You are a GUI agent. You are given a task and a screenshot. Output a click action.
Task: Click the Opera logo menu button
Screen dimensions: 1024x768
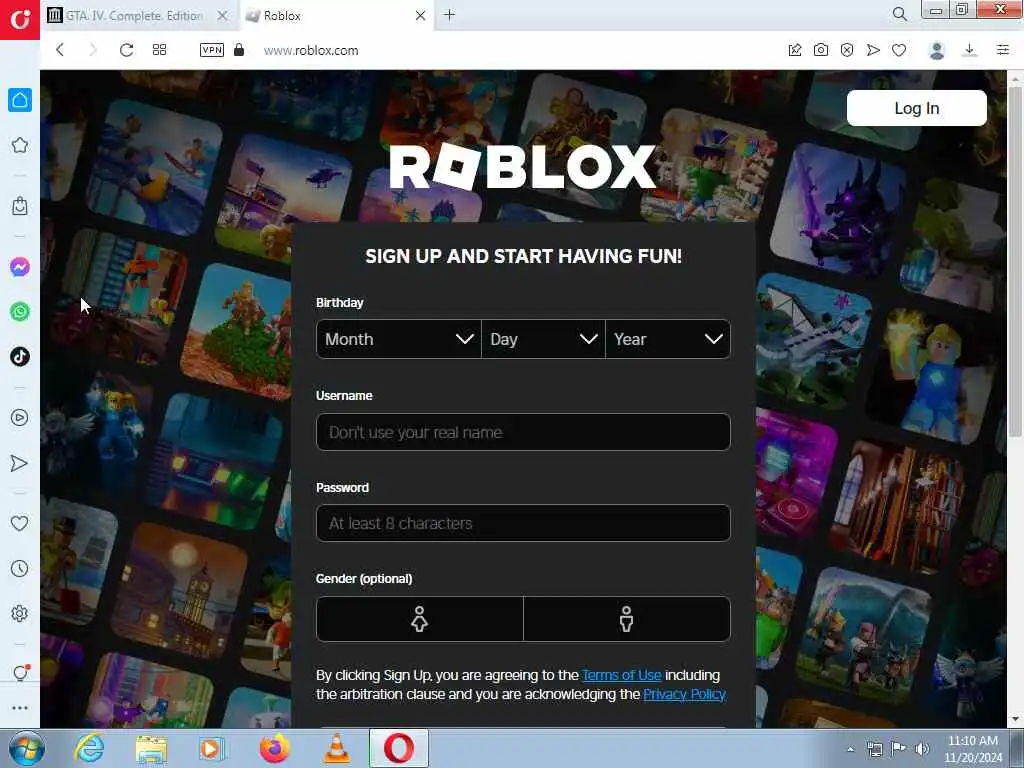click(x=20, y=20)
